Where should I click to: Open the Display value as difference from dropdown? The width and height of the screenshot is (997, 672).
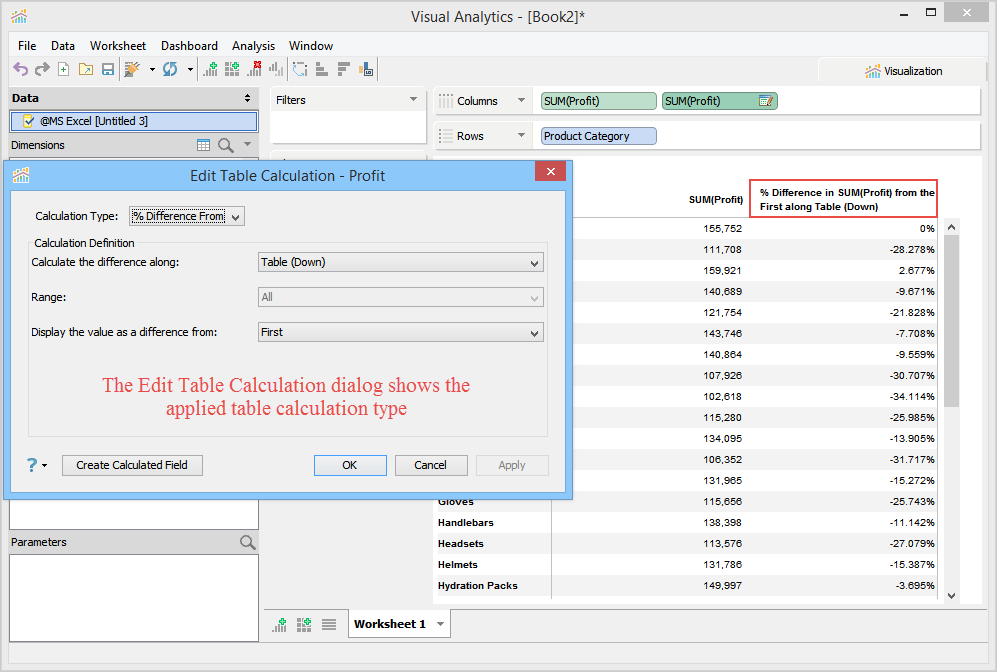[401, 332]
